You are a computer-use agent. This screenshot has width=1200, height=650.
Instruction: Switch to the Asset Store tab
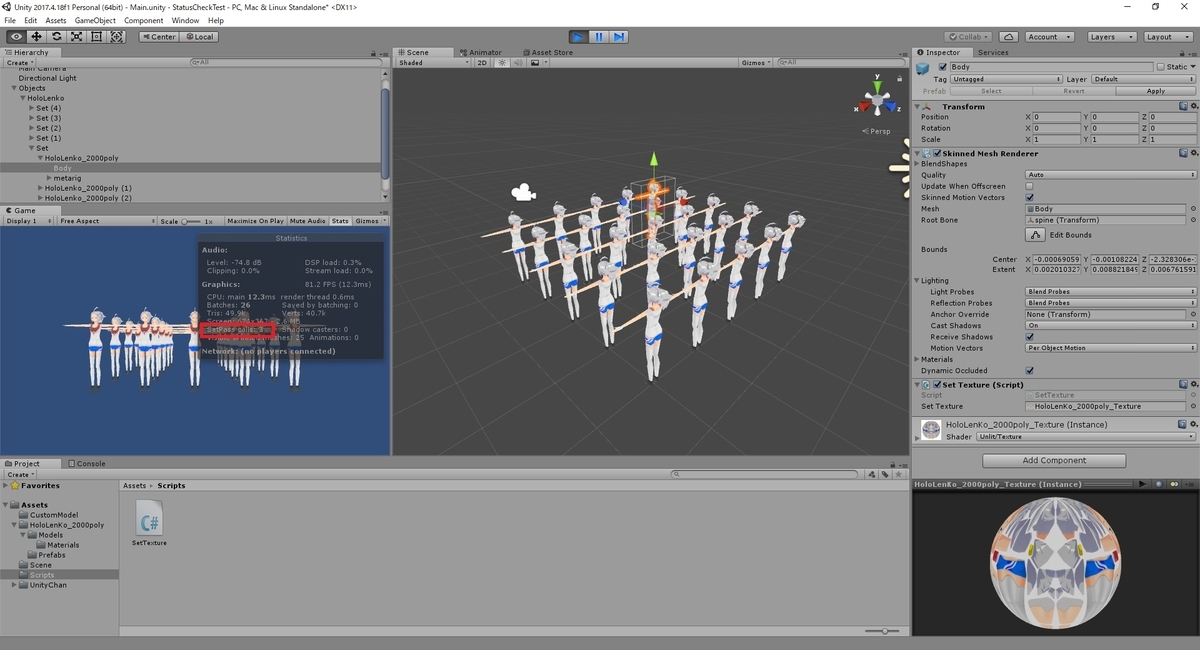point(548,52)
